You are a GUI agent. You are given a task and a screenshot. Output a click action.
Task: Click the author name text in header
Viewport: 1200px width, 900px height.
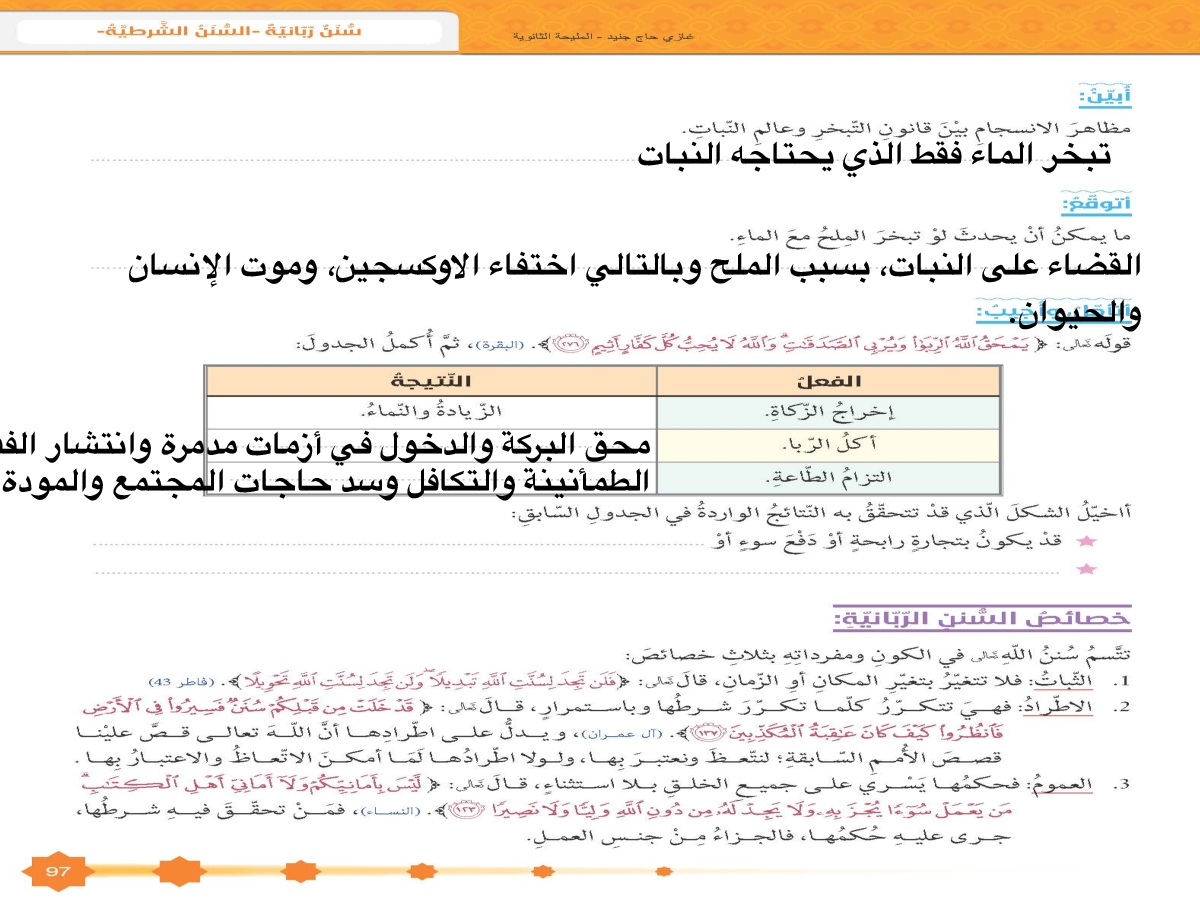pyautogui.click(x=605, y=35)
